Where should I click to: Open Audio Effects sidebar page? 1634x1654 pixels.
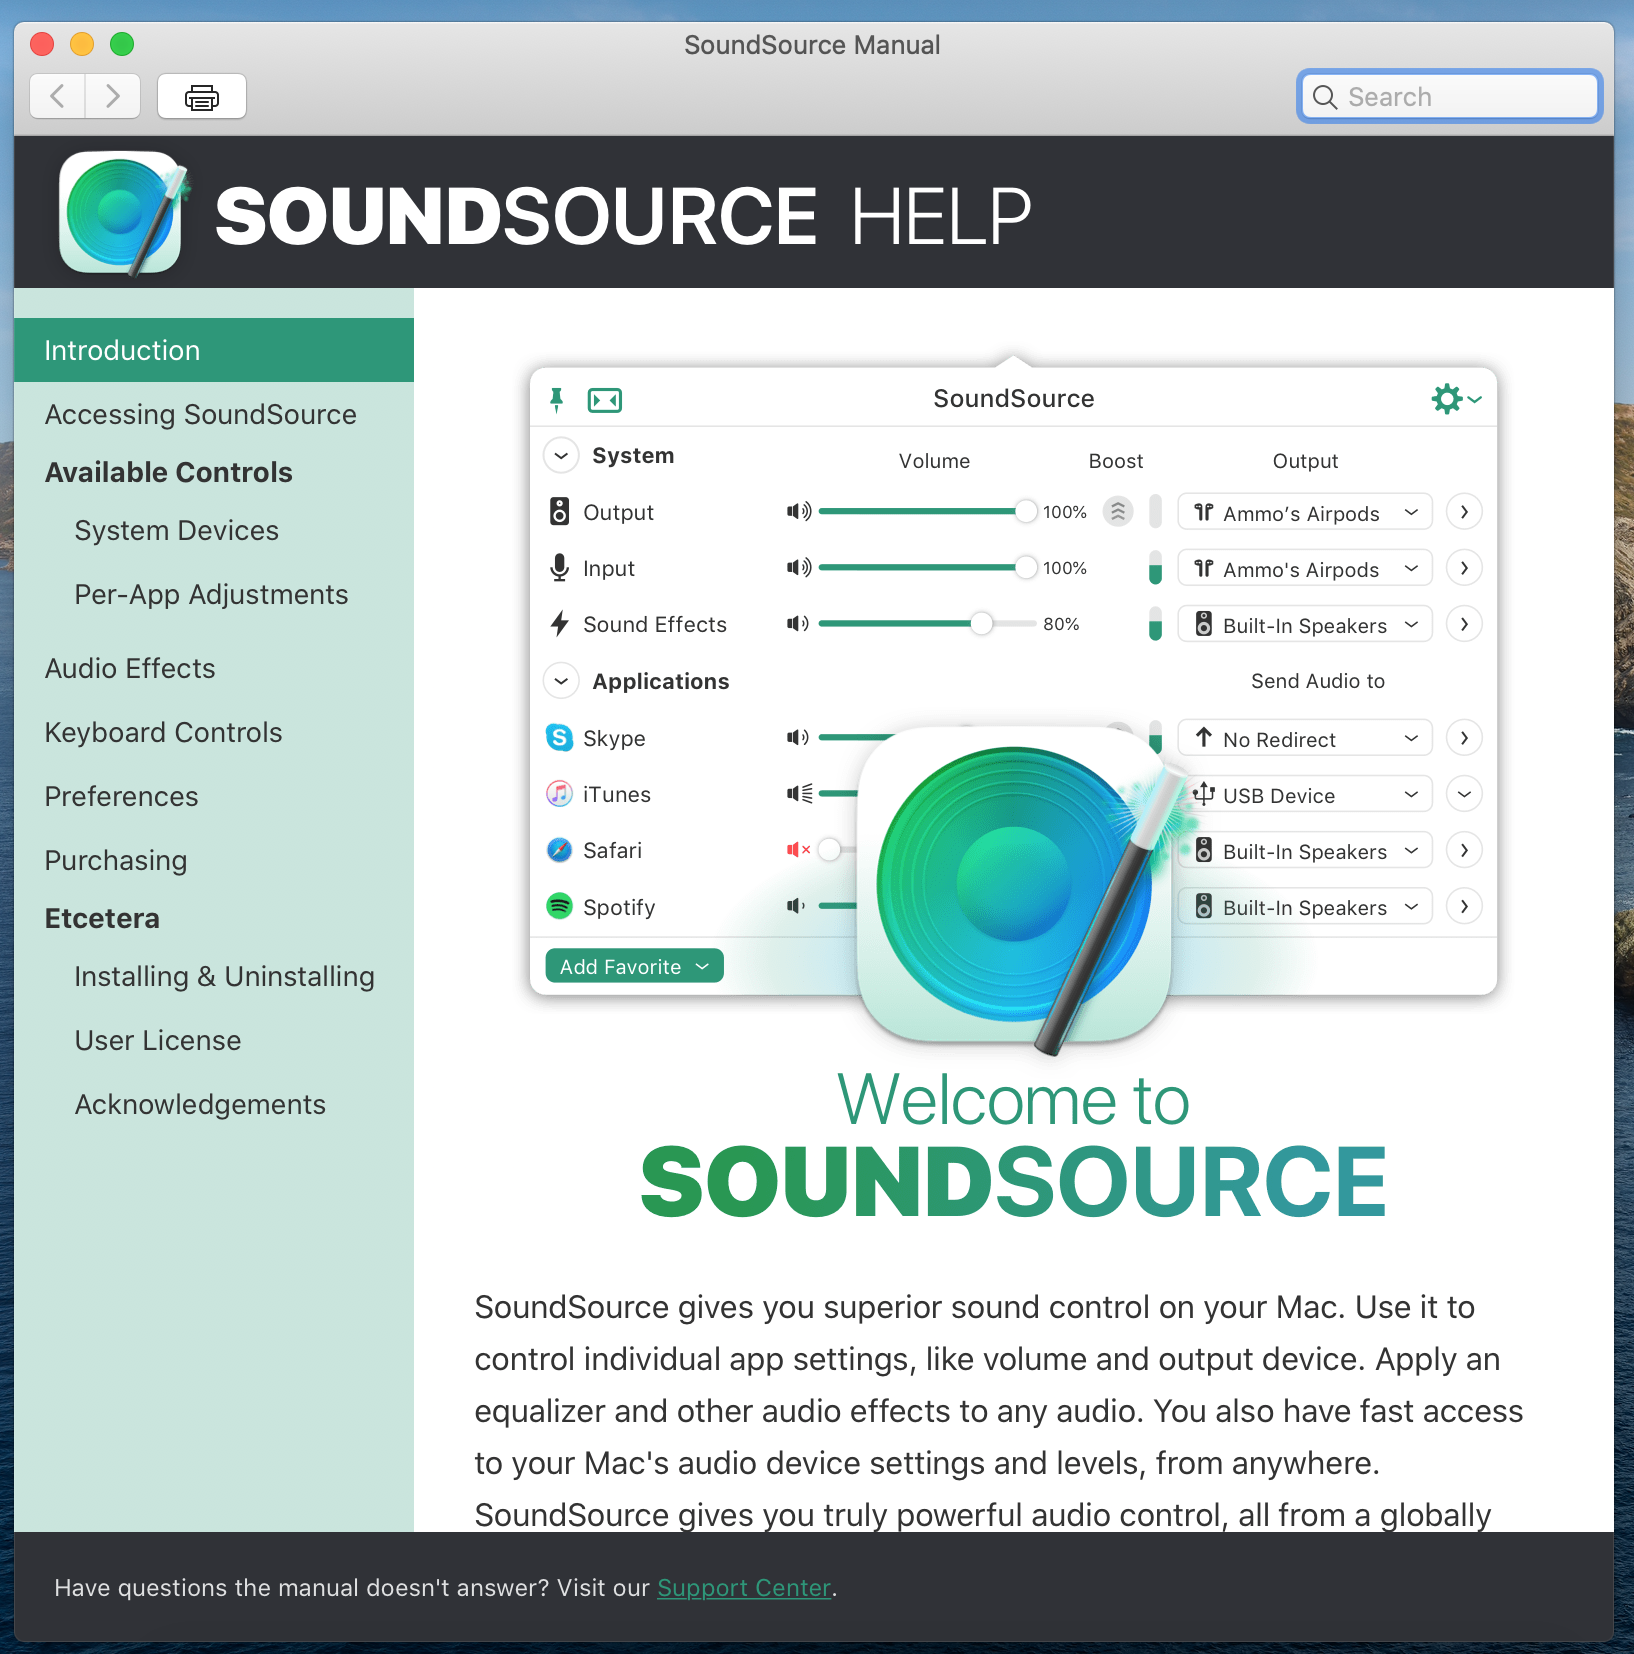[130, 668]
